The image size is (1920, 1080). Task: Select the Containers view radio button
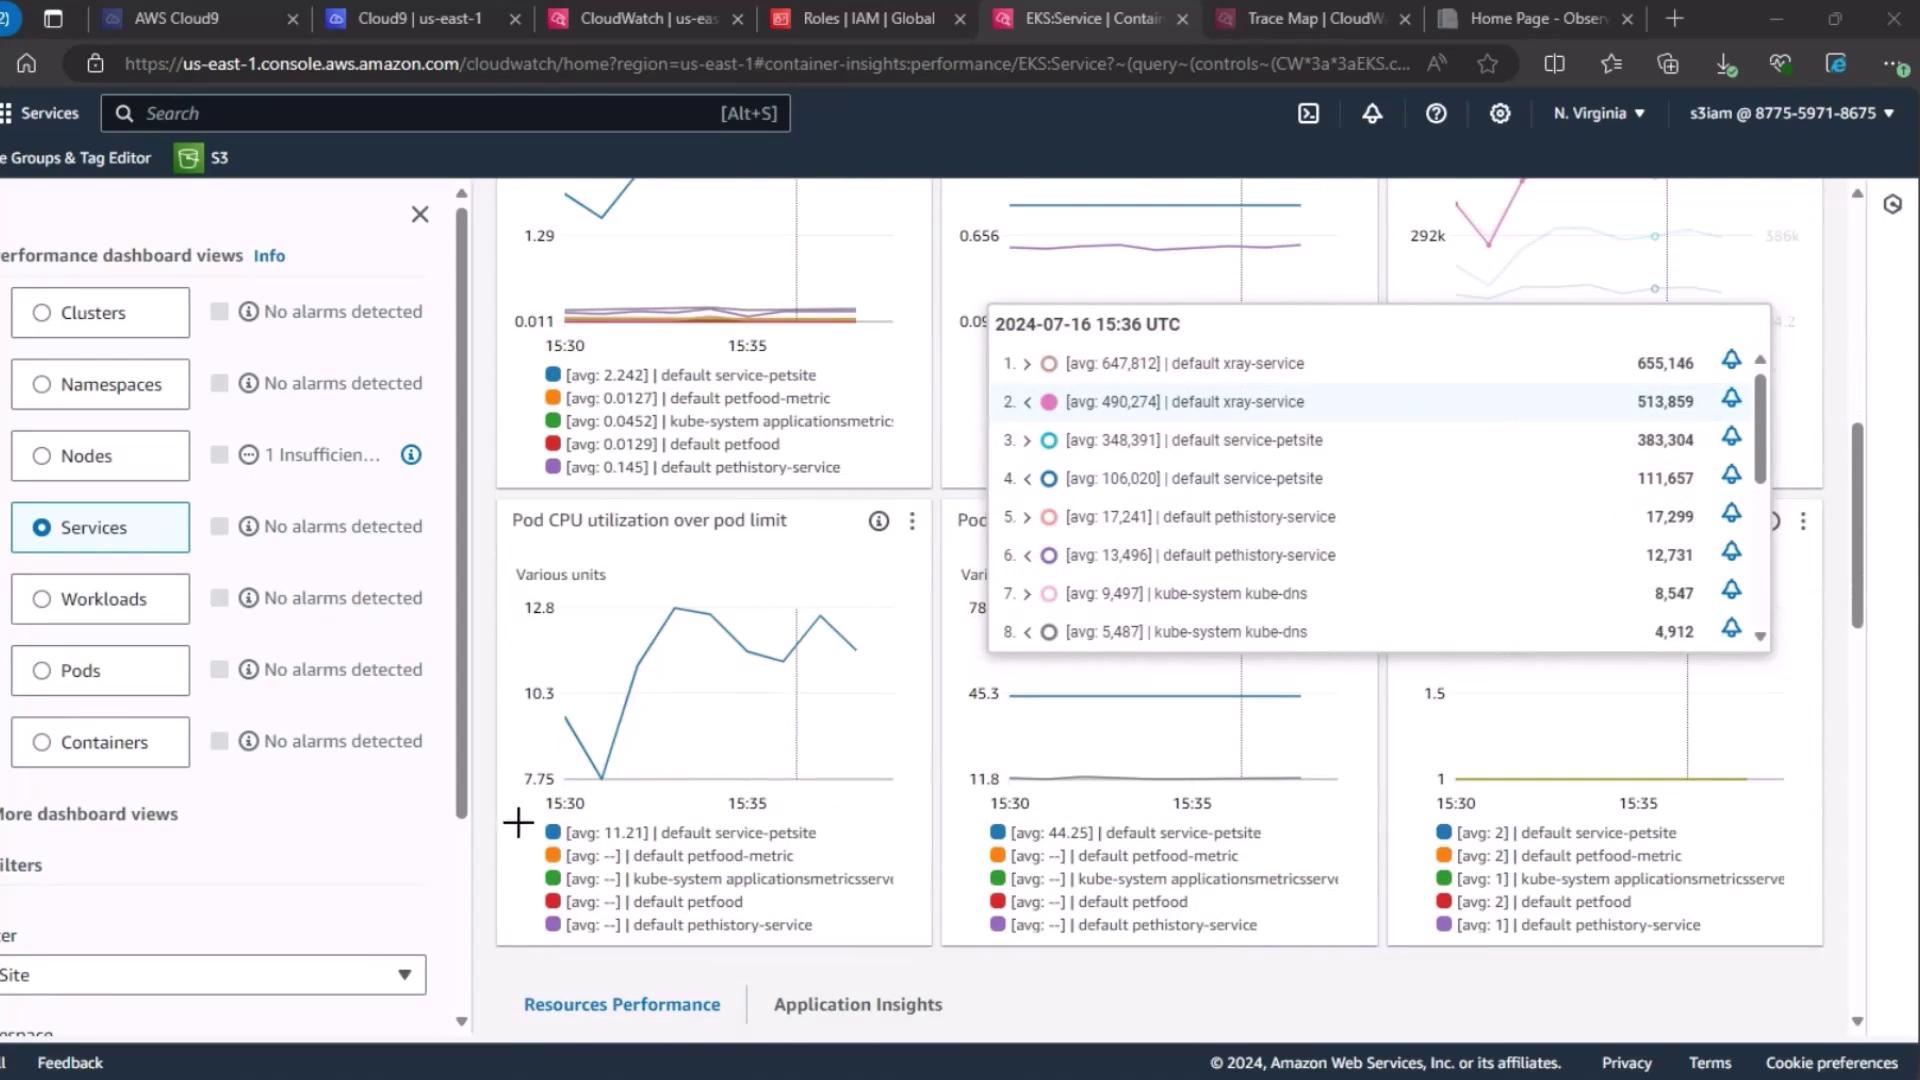click(41, 743)
